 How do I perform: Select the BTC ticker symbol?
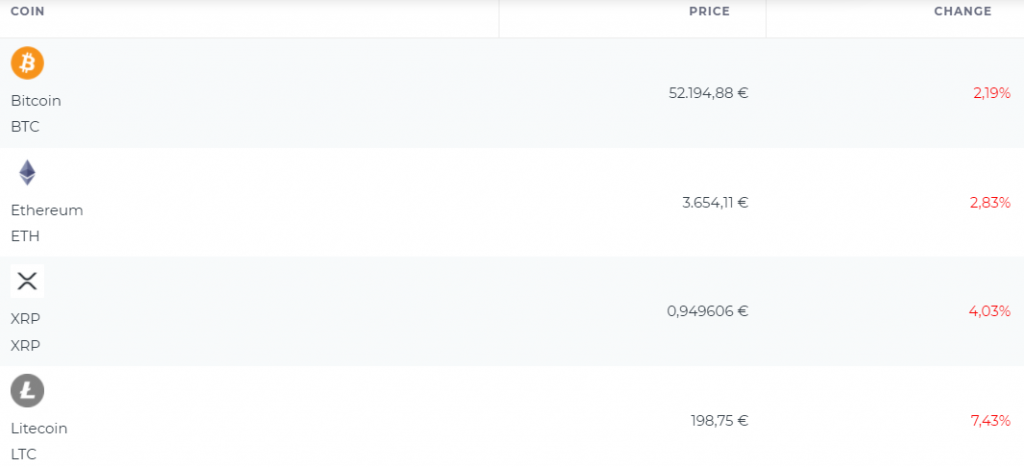(x=25, y=127)
